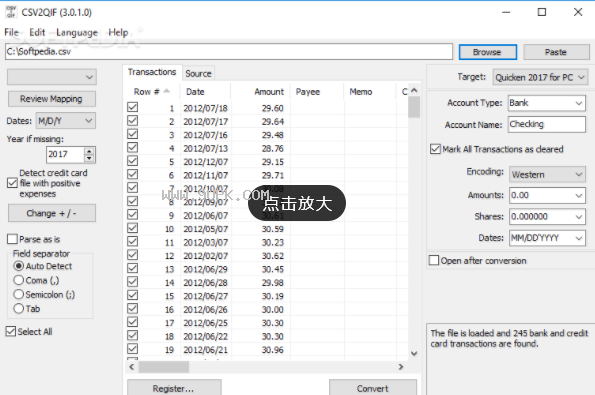Click the horizontal scrollbar thumb

point(164,367)
